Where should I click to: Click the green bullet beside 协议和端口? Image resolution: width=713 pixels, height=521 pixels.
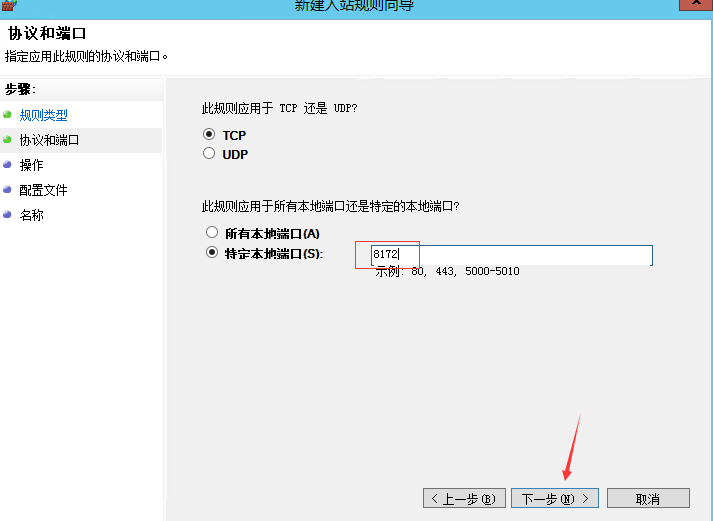tap(7, 140)
